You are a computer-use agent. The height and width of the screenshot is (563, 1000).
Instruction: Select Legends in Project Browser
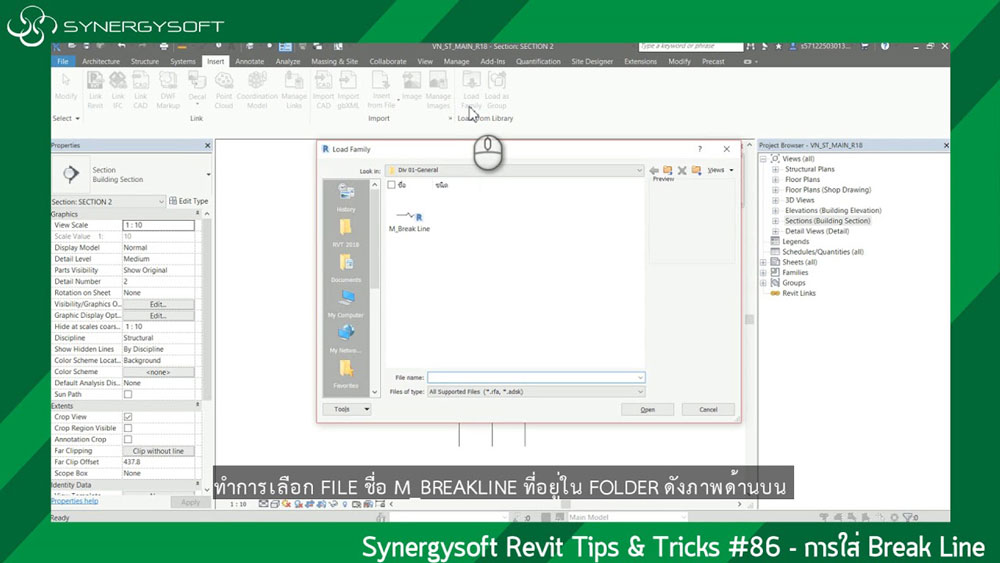click(795, 242)
